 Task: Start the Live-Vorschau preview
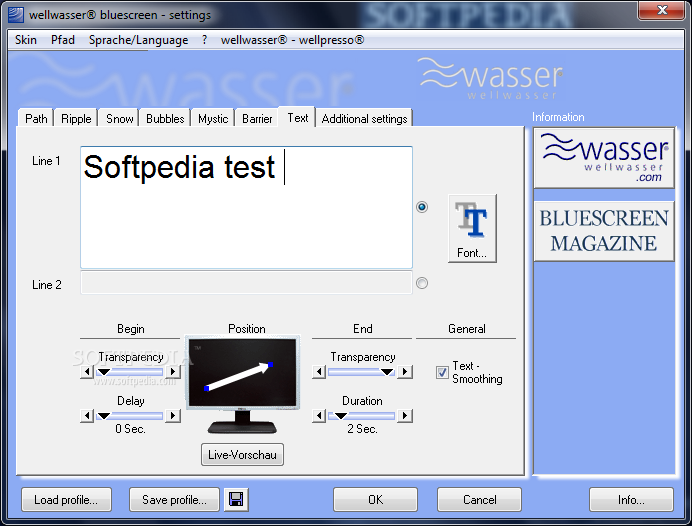coord(242,455)
